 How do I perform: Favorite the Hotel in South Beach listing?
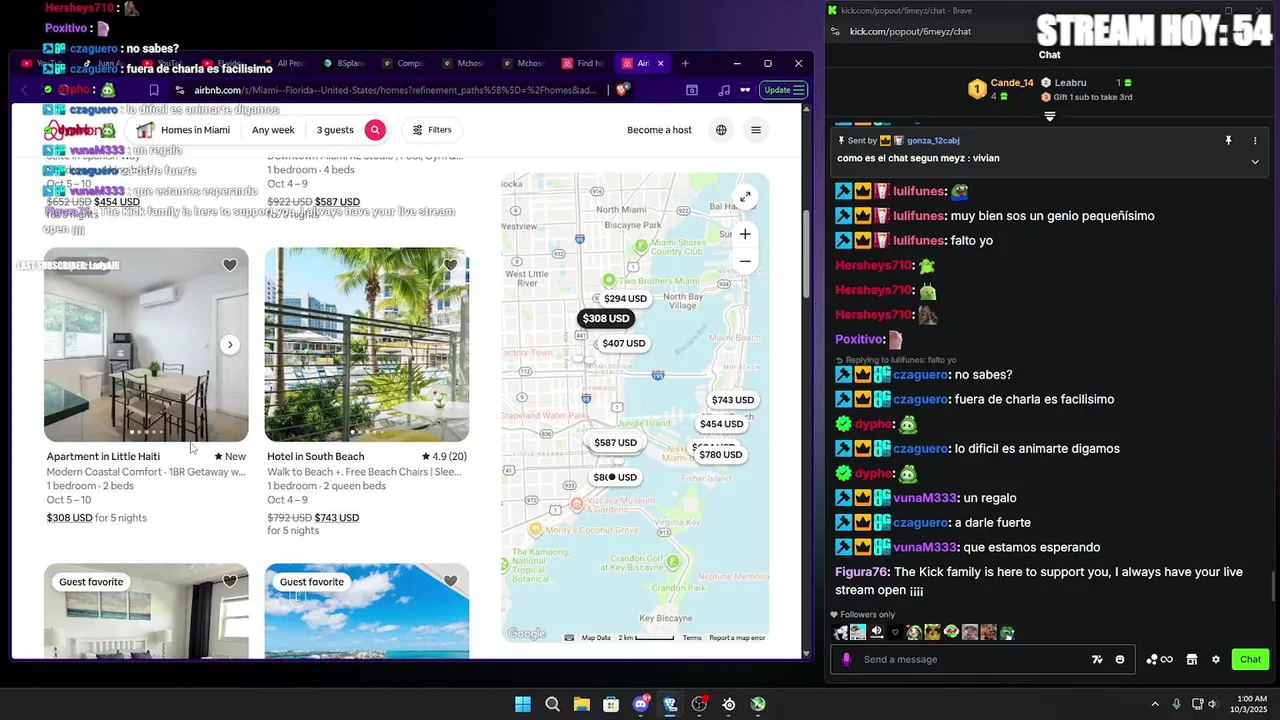(450, 265)
